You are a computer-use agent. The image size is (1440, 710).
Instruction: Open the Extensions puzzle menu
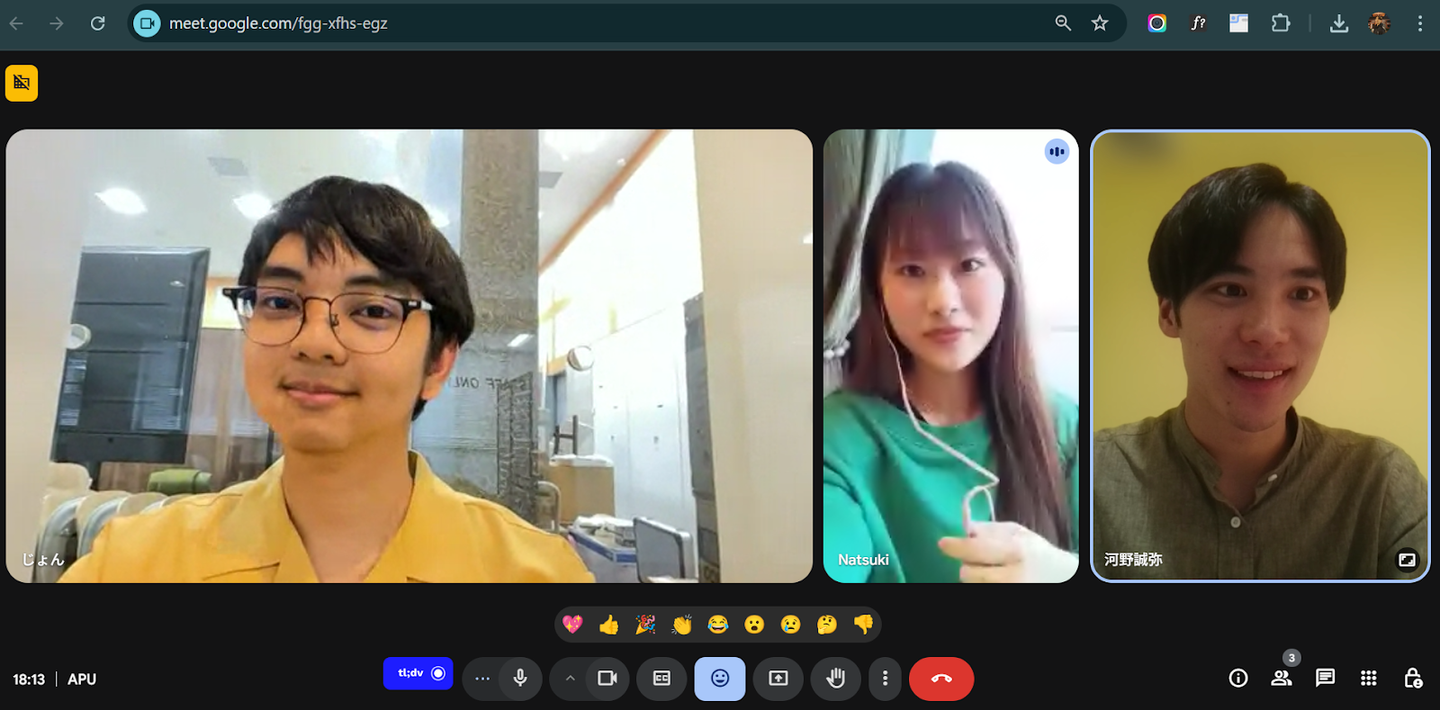(x=1281, y=23)
